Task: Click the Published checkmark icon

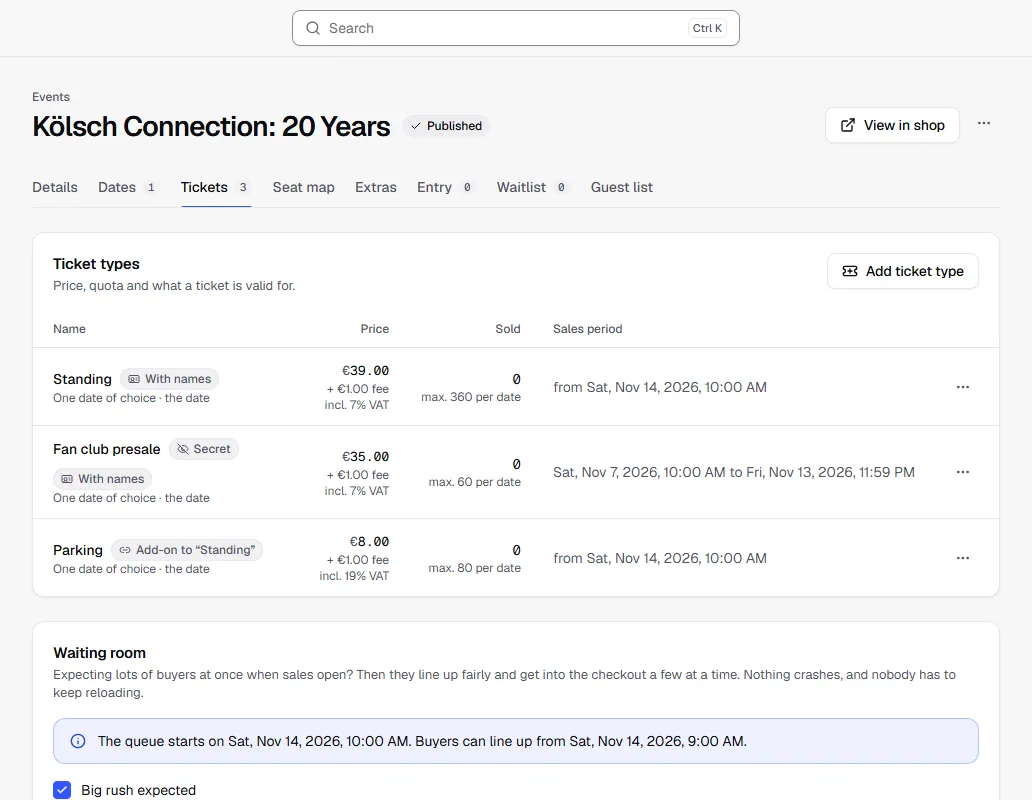Action: click(416, 126)
